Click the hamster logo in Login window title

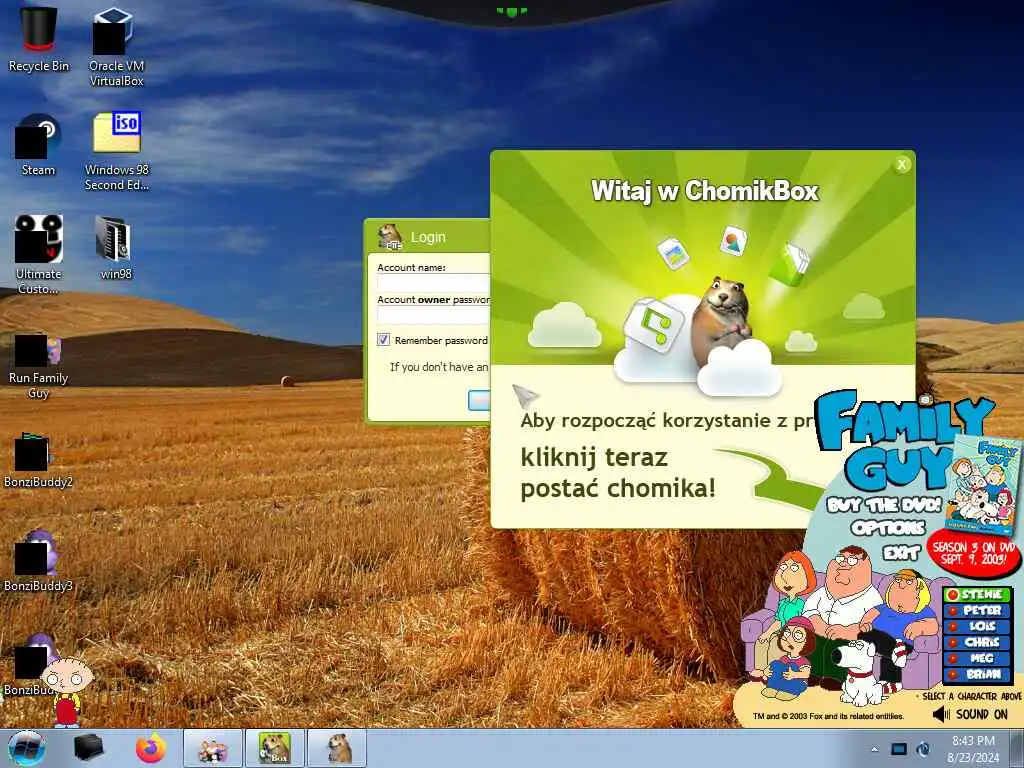[x=390, y=236]
